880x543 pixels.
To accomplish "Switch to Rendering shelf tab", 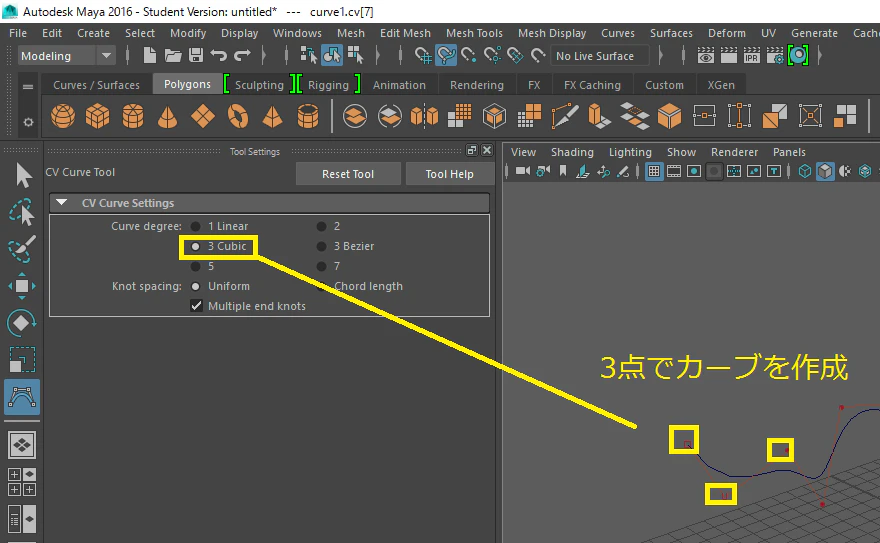I will pos(476,85).
